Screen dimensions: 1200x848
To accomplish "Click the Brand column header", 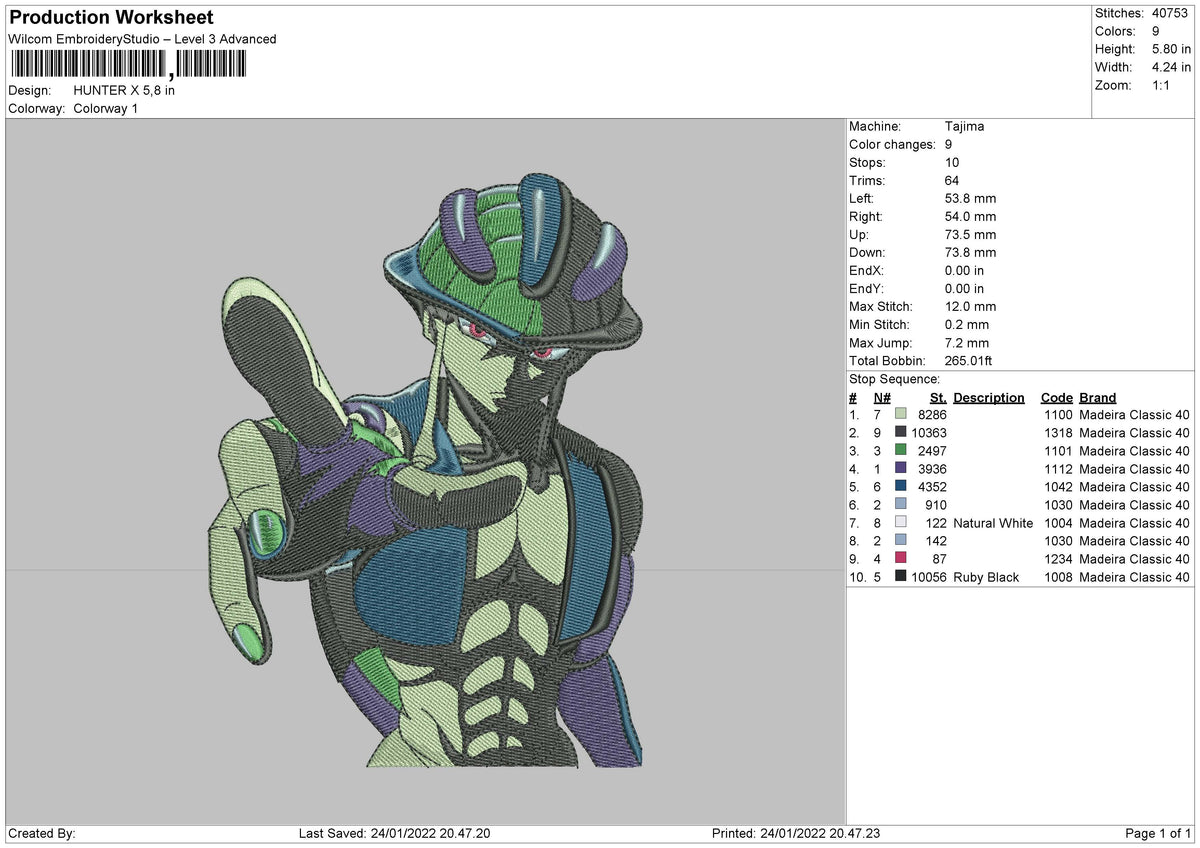I will (x=1097, y=397).
